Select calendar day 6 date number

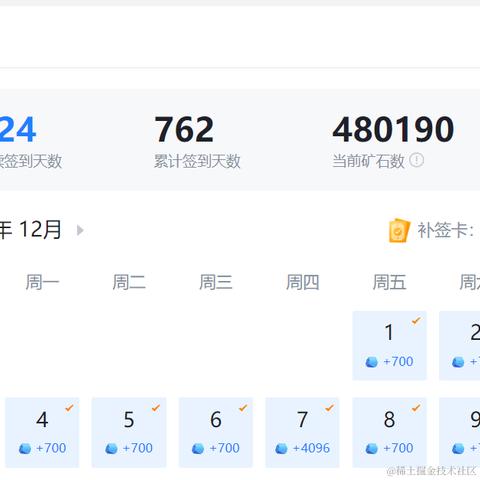tap(216, 419)
